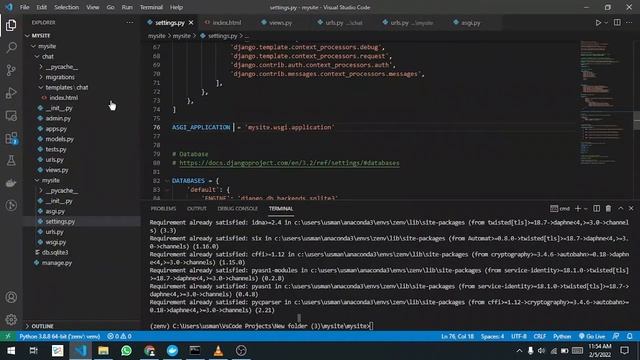Switch to the OUTPUT panel tab
The width and height of the screenshot is (640, 360).
click(197, 209)
